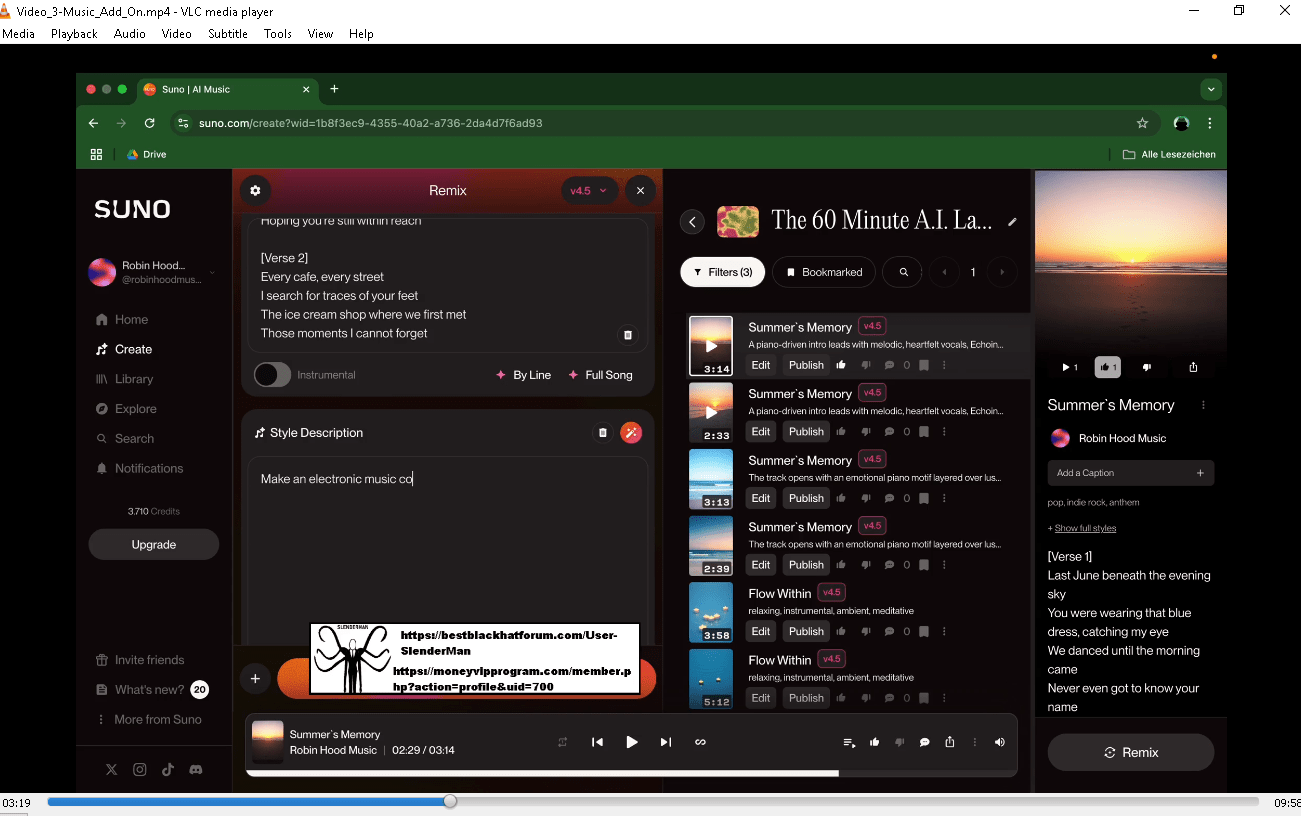Open more options for 2:39 Summer's Memory
Image resolution: width=1301 pixels, height=816 pixels.
(x=944, y=565)
